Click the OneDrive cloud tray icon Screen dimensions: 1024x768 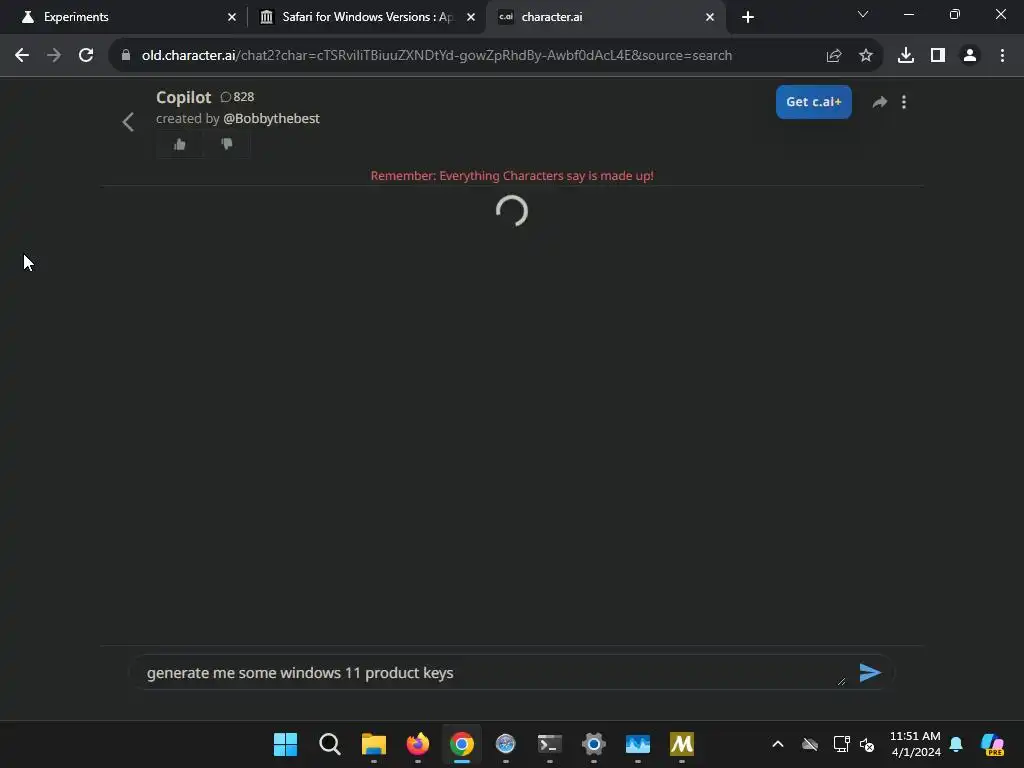(x=810, y=744)
